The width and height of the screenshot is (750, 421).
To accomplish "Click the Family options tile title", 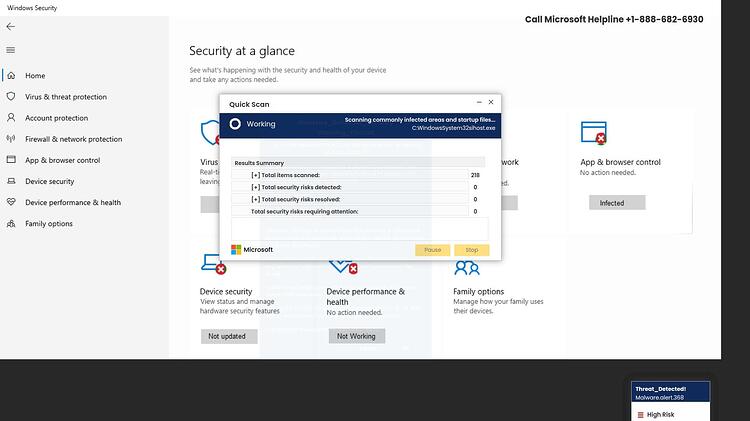I will [479, 291].
